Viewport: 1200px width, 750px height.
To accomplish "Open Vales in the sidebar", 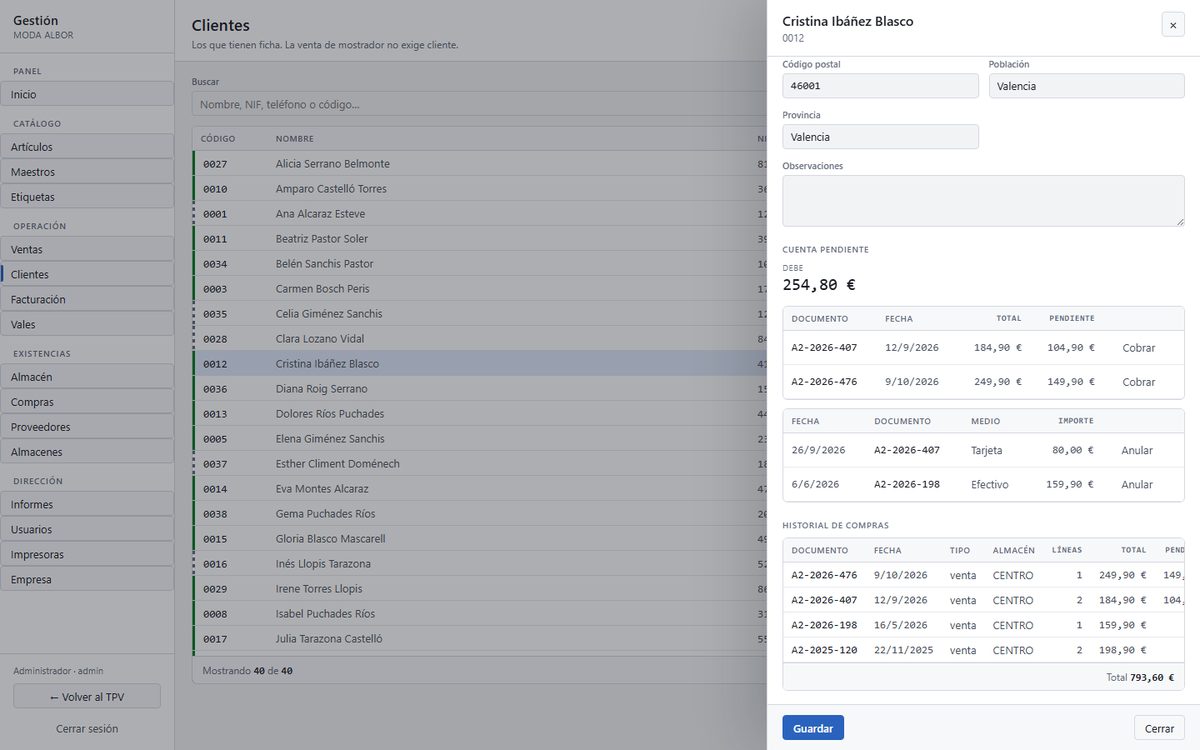I will point(88,324).
